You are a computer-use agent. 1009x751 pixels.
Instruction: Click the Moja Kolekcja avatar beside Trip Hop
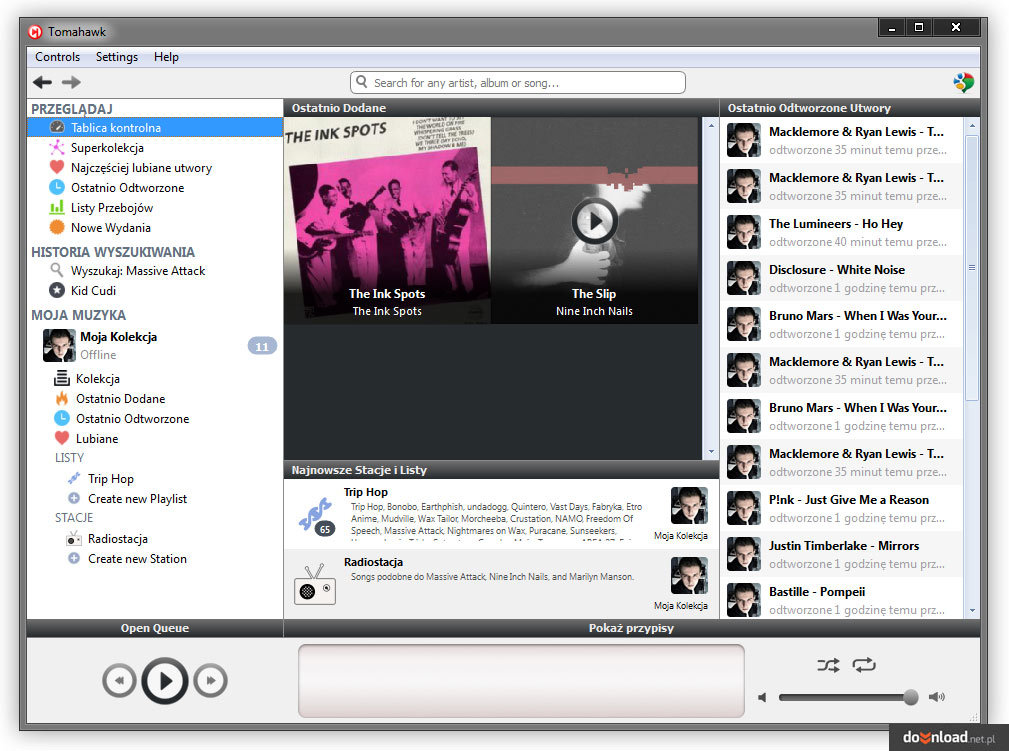(689, 505)
